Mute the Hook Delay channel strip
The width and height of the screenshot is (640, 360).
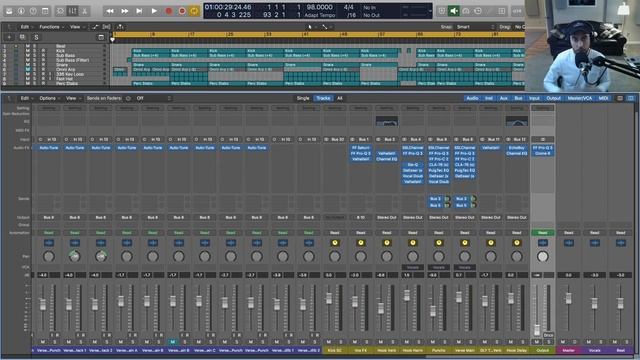point(511,342)
